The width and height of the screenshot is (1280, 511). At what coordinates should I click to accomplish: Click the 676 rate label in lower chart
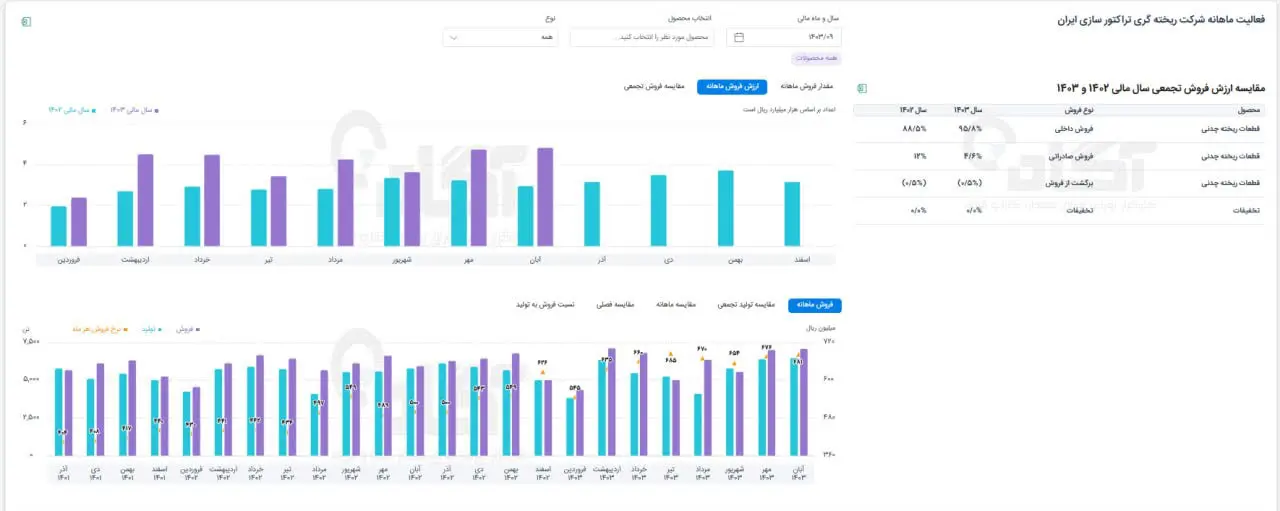(766, 347)
